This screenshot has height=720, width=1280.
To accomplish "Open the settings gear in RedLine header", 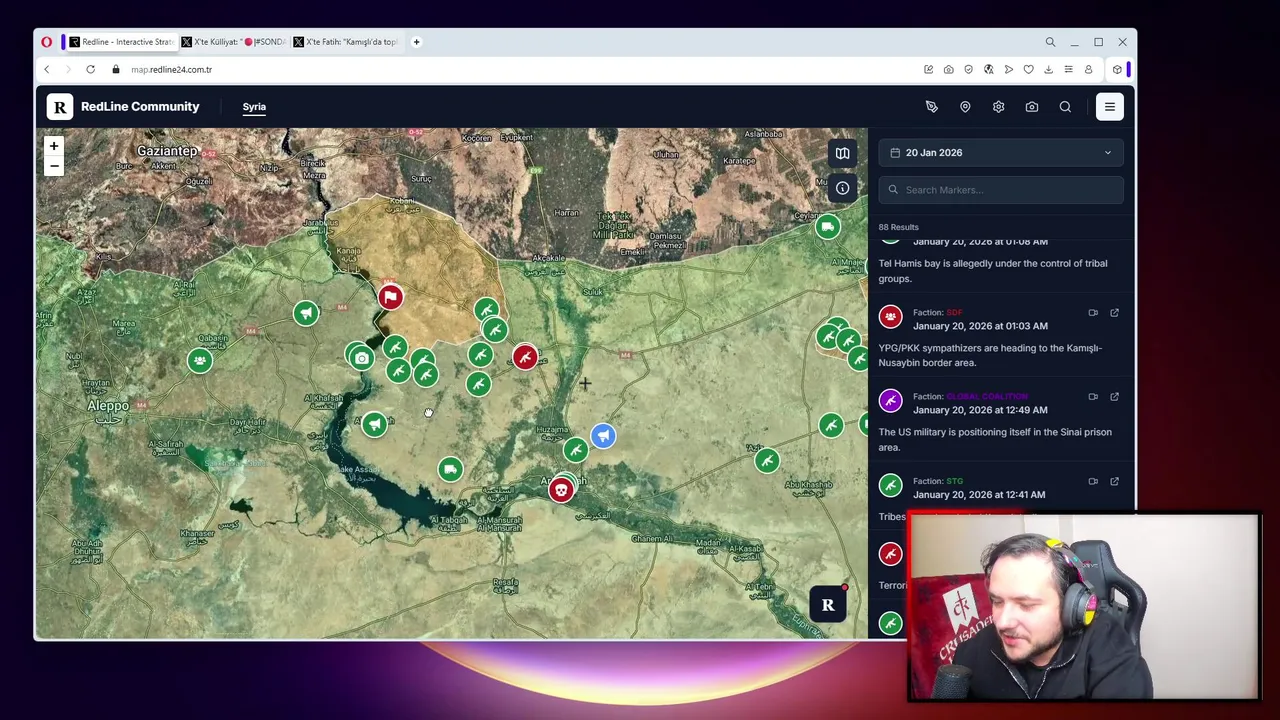I will tap(998, 106).
